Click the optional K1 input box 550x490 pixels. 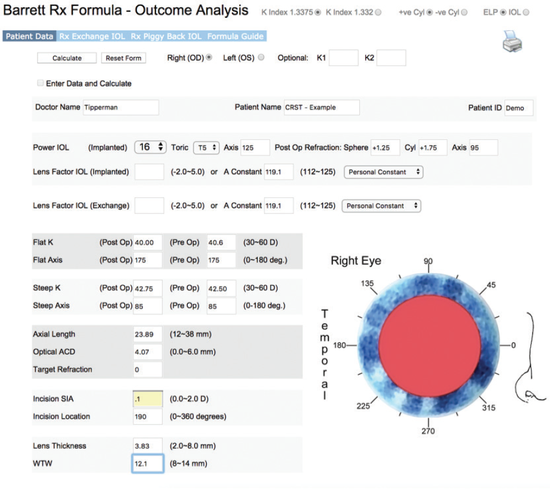point(343,58)
